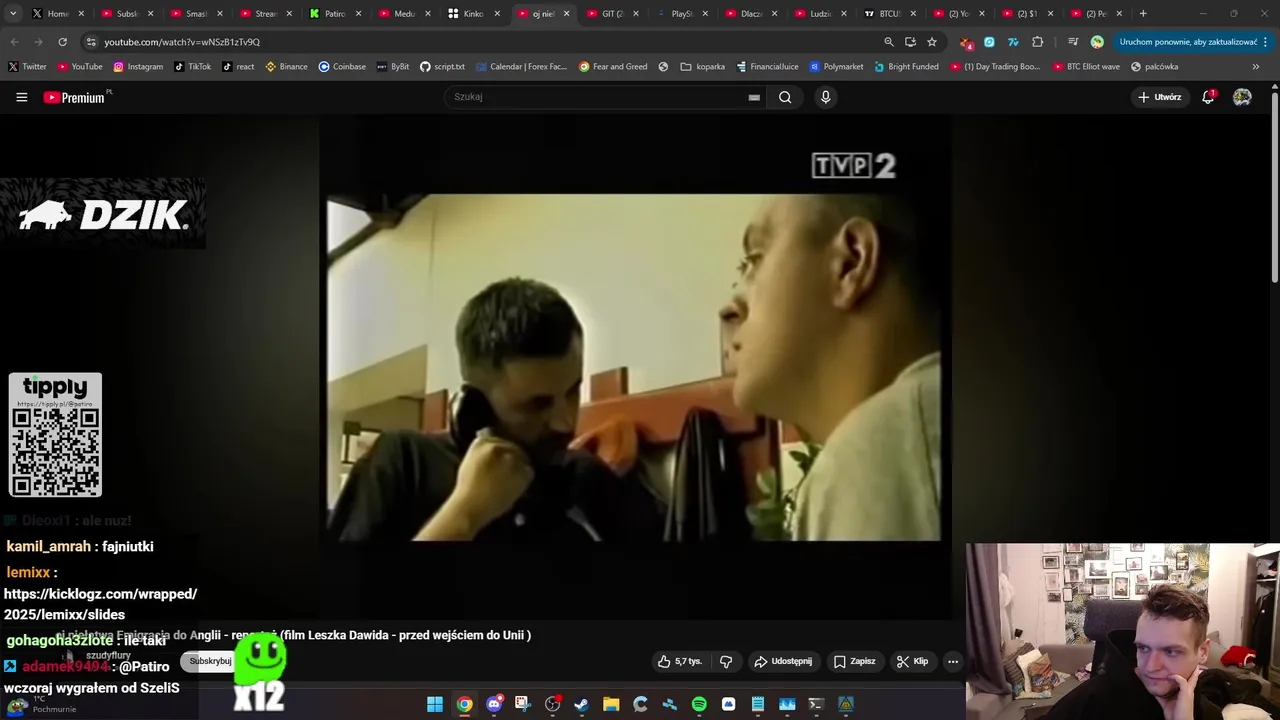Viewport: 1280px width, 720px height.
Task: Open the YouTube hamburger guide menu
Action: point(21,97)
